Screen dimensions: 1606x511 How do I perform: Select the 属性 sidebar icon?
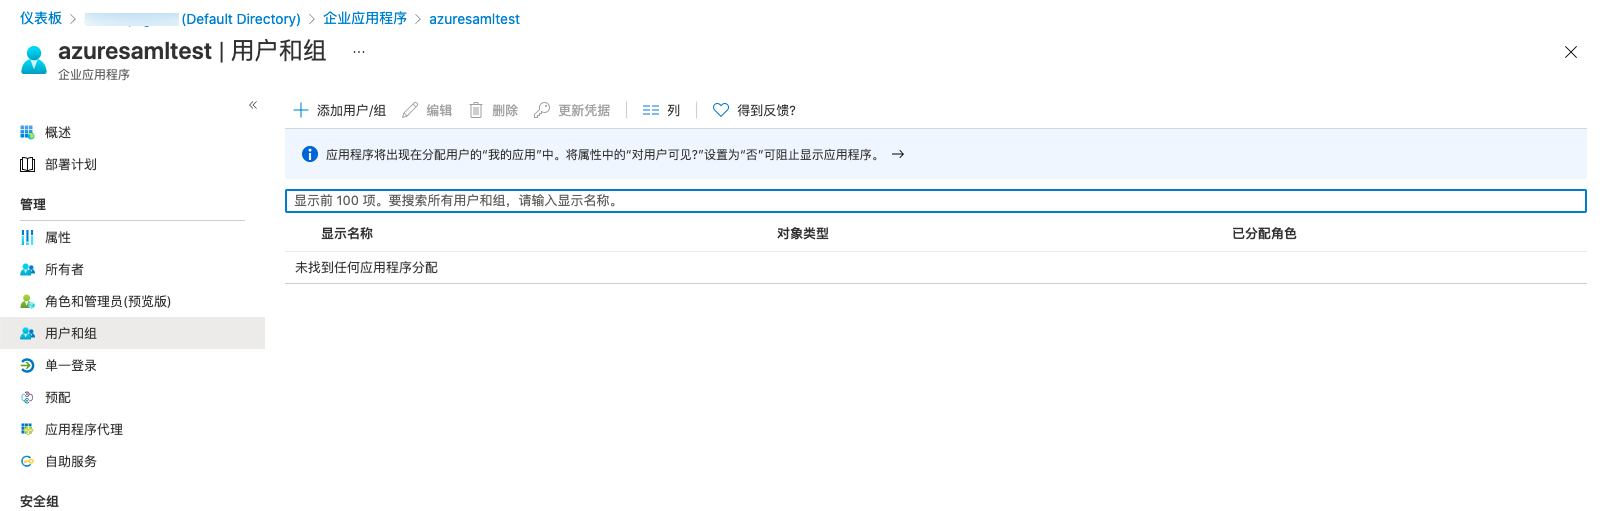pyautogui.click(x=27, y=238)
